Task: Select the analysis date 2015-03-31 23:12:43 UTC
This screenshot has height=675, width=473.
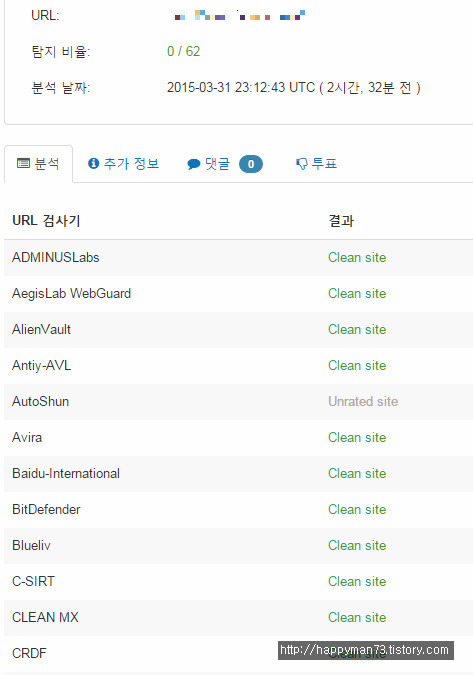Action: coord(241,87)
